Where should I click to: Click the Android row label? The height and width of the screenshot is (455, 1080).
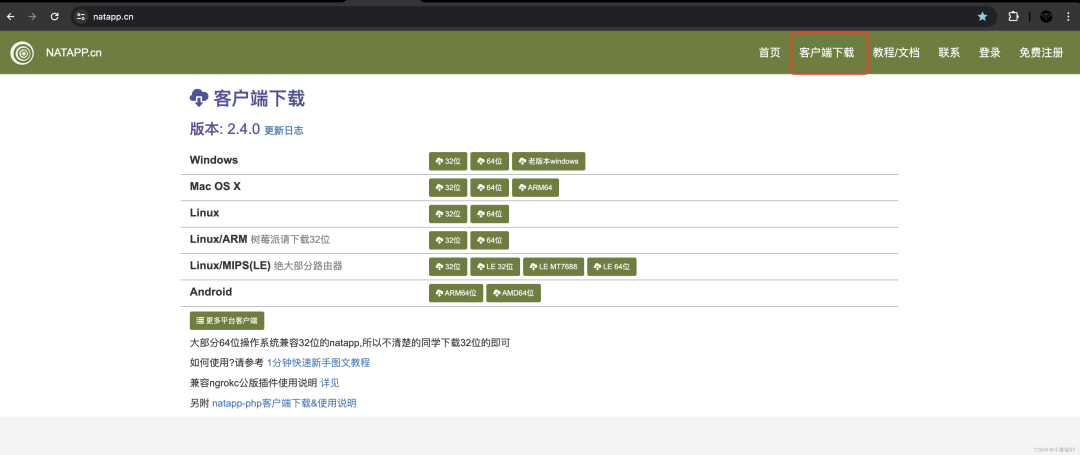pos(211,292)
